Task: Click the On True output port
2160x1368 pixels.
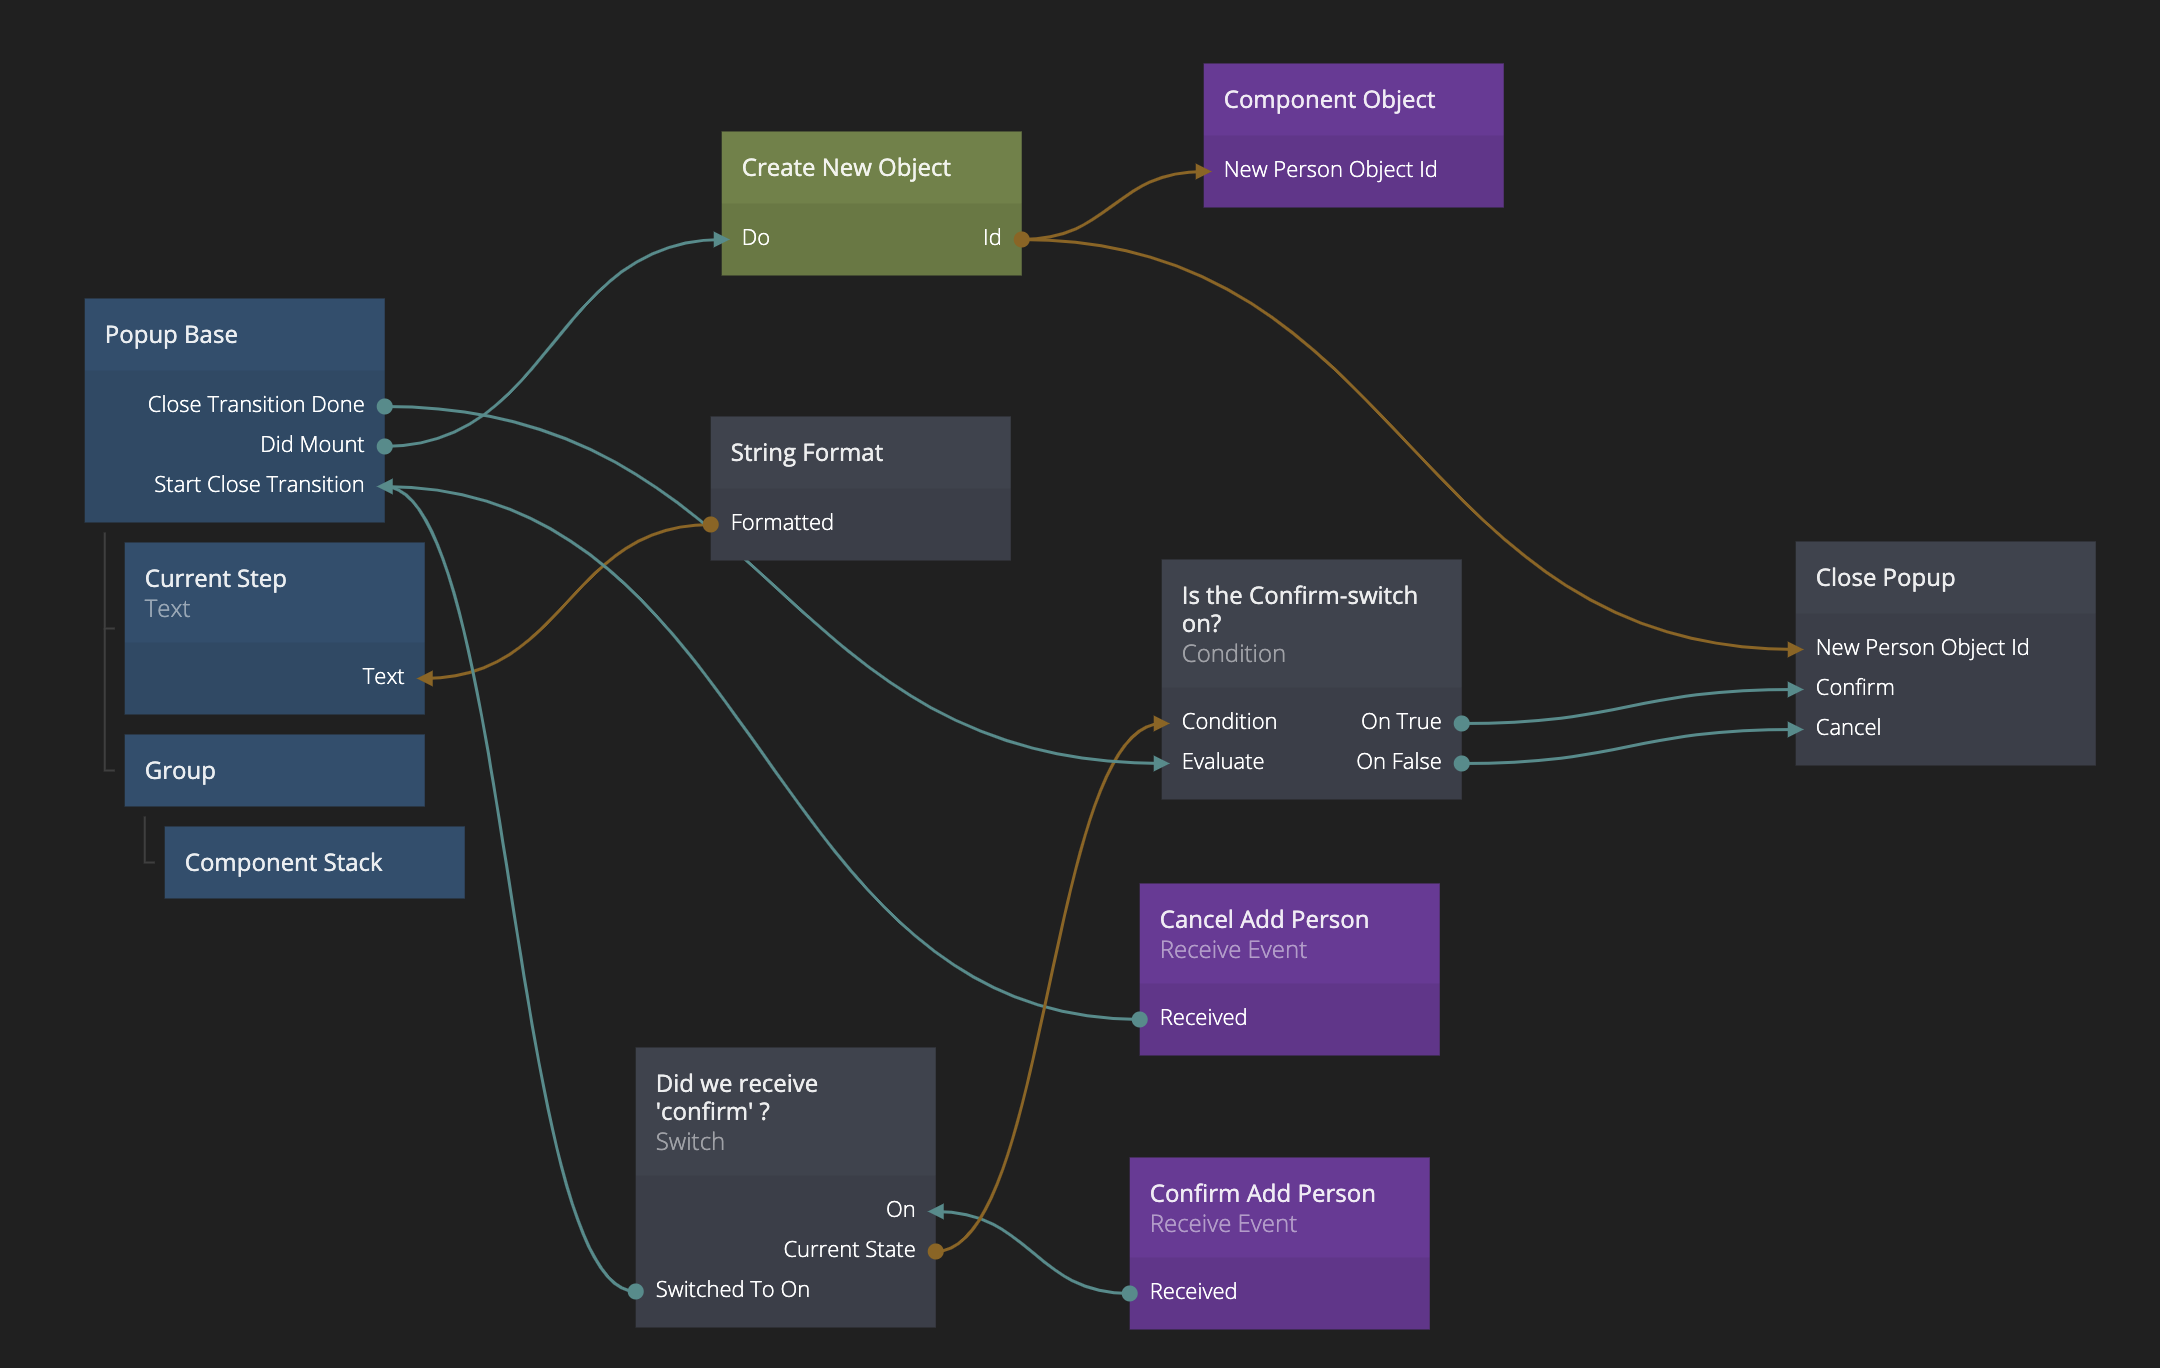Action: coord(1461,723)
